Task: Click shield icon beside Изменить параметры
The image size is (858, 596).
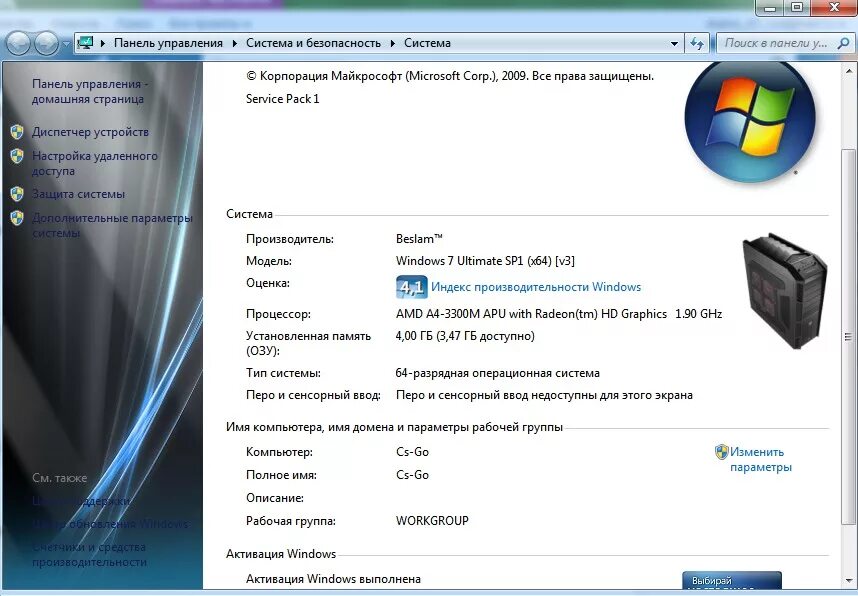Action: coord(722,452)
